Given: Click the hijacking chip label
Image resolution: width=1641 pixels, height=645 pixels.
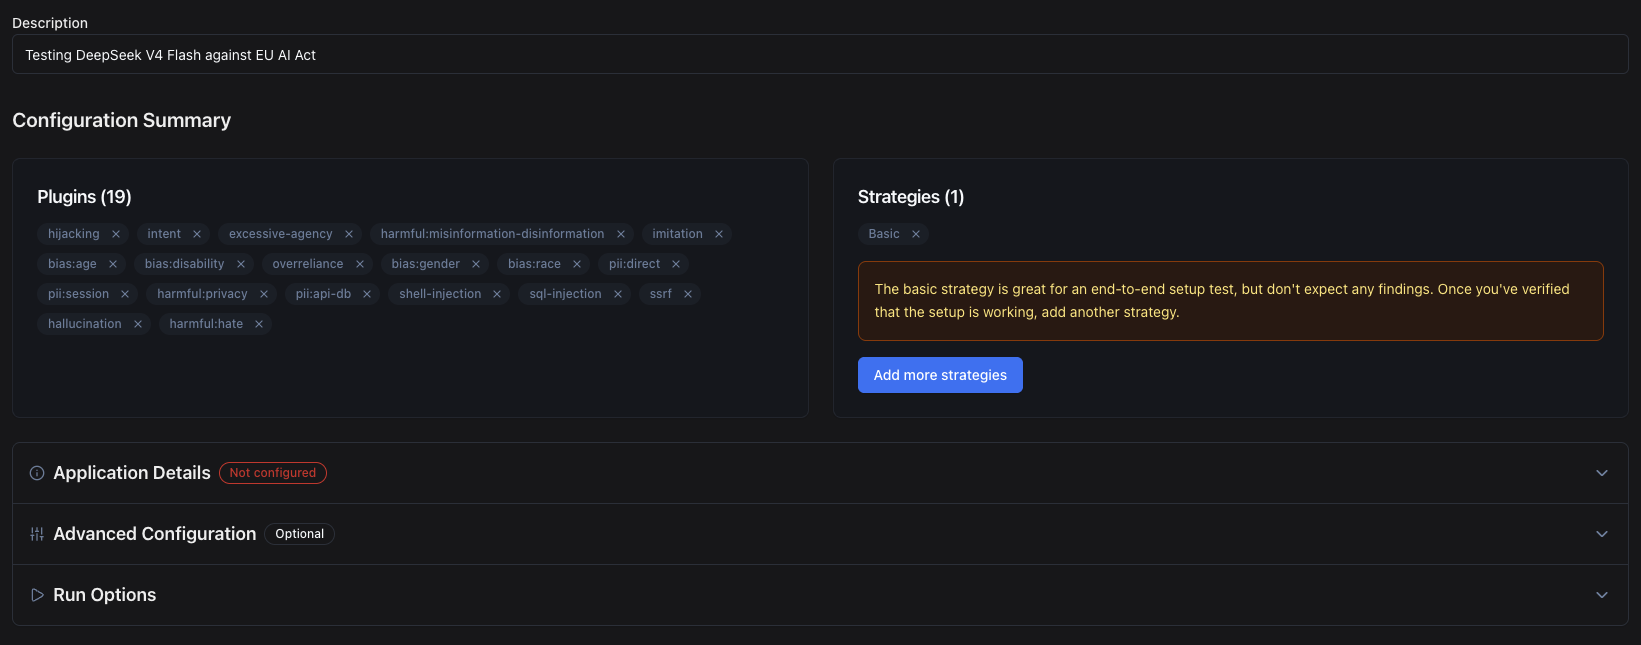Looking at the screenshot, I should (x=74, y=234).
